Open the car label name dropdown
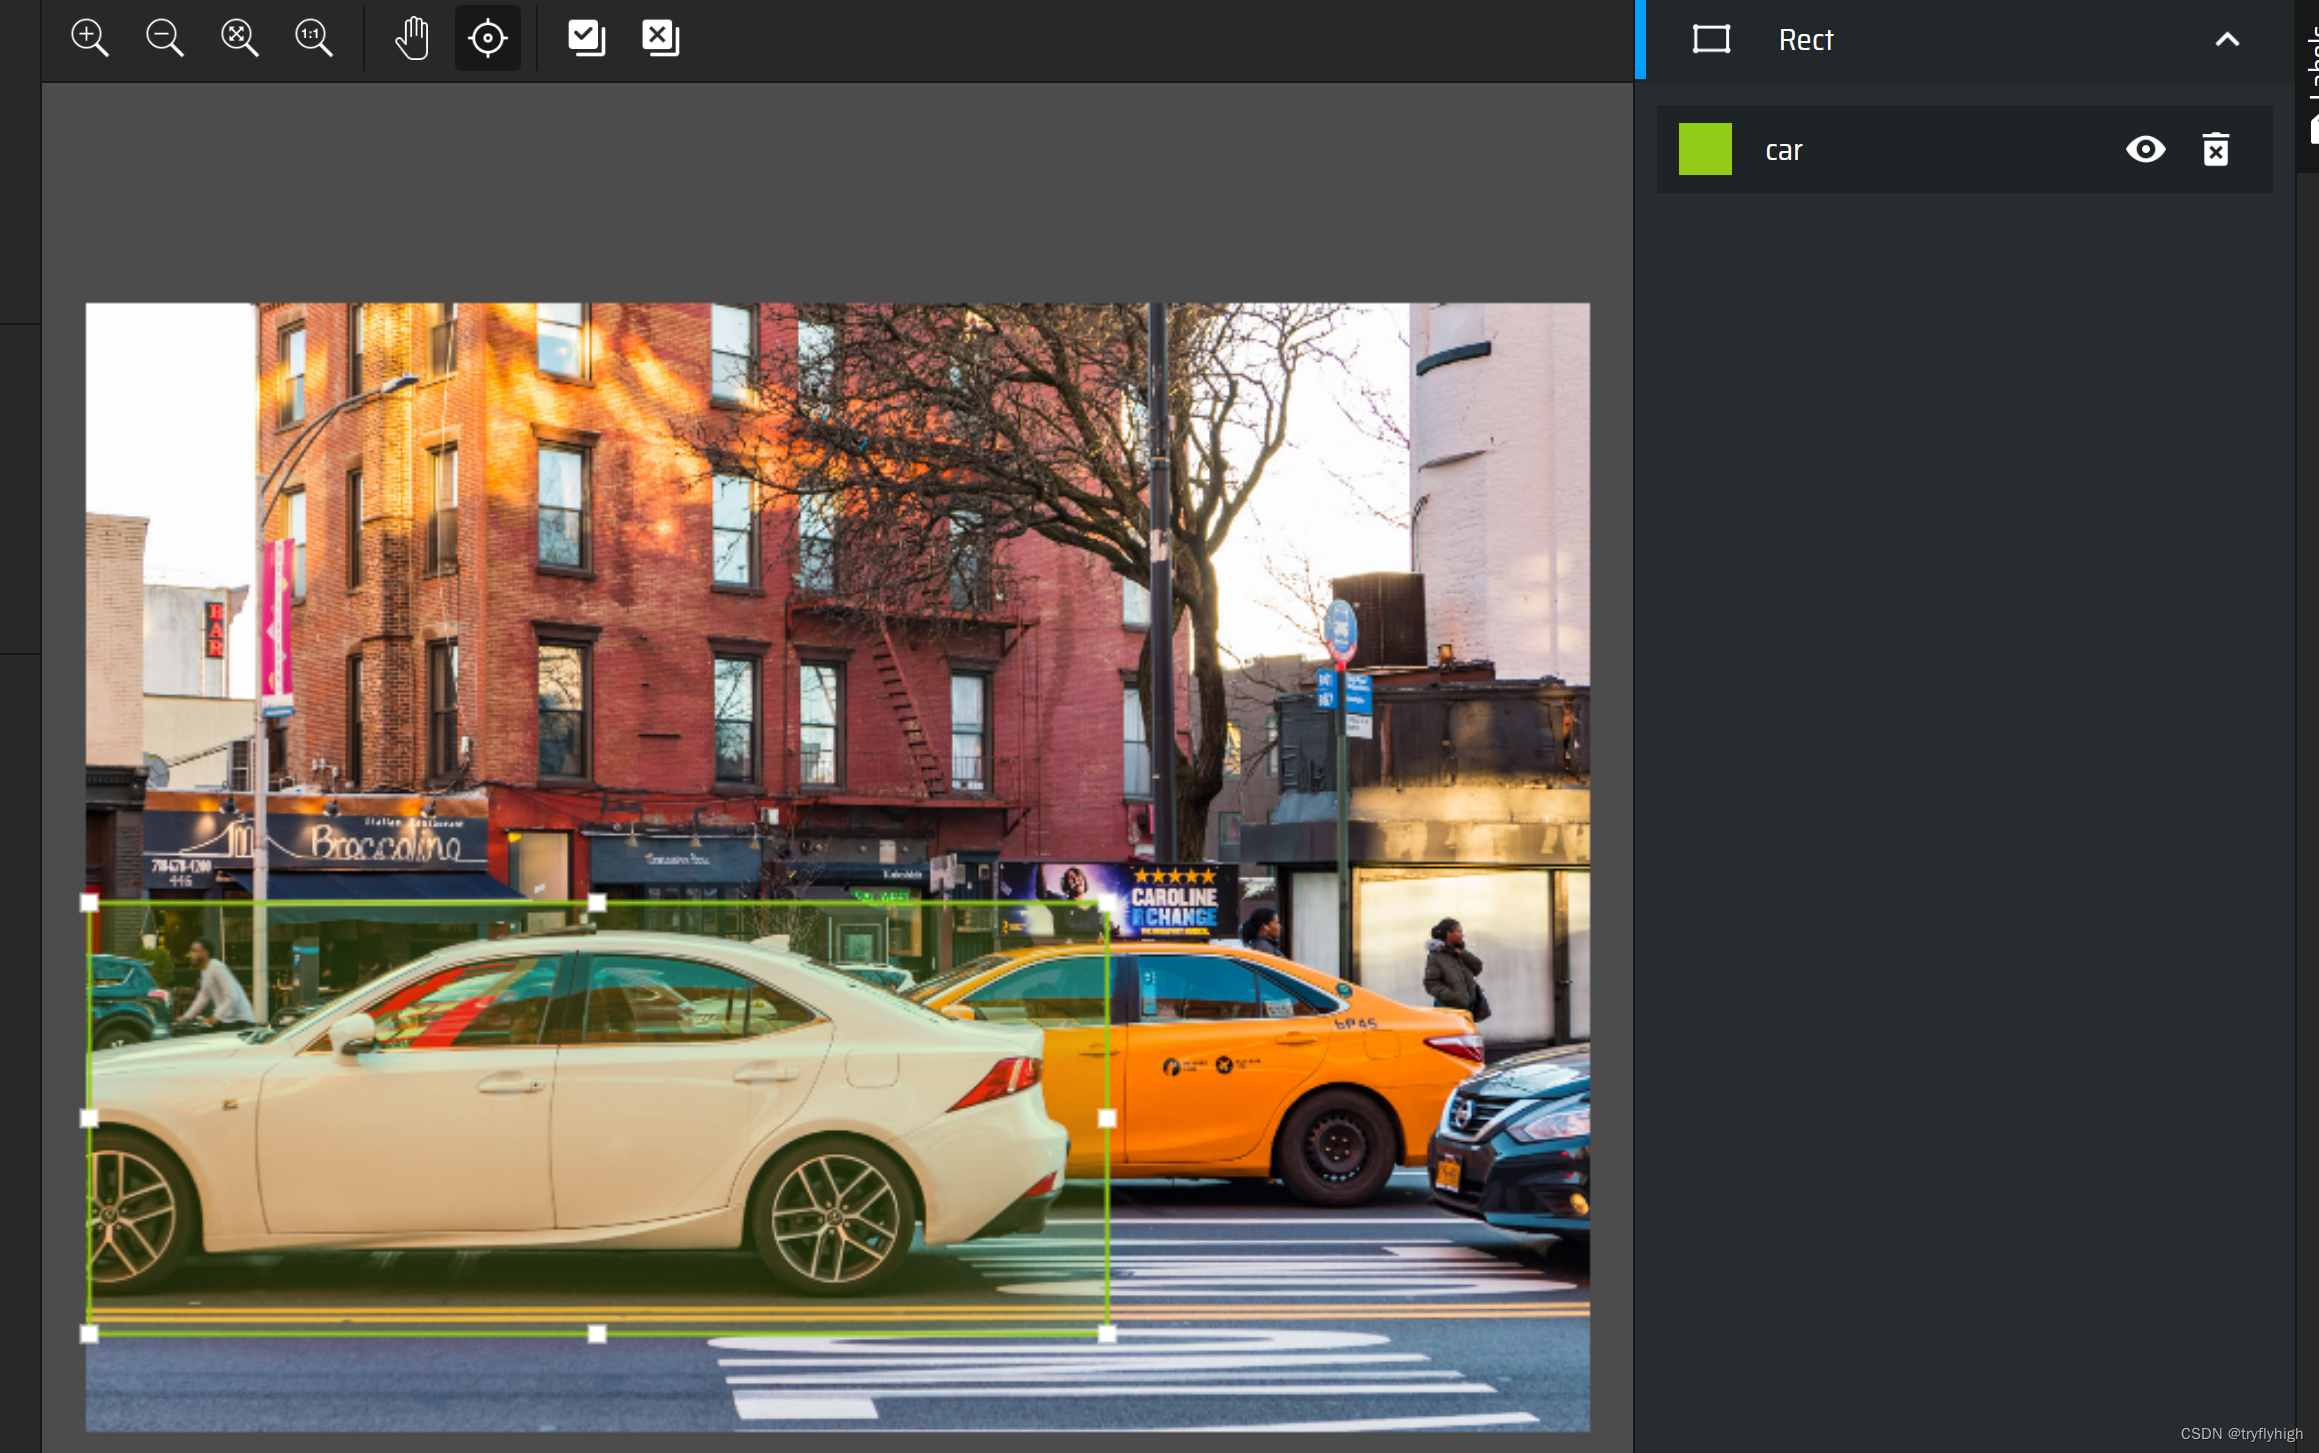This screenshot has height=1453, width=2319. tap(1784, 151)
